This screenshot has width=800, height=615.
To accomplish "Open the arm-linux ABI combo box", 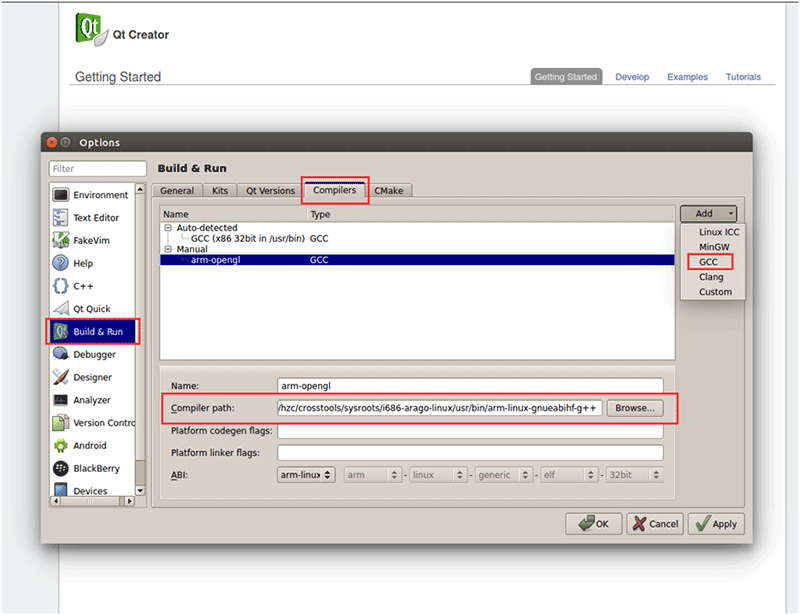I will tap(306, 475).
